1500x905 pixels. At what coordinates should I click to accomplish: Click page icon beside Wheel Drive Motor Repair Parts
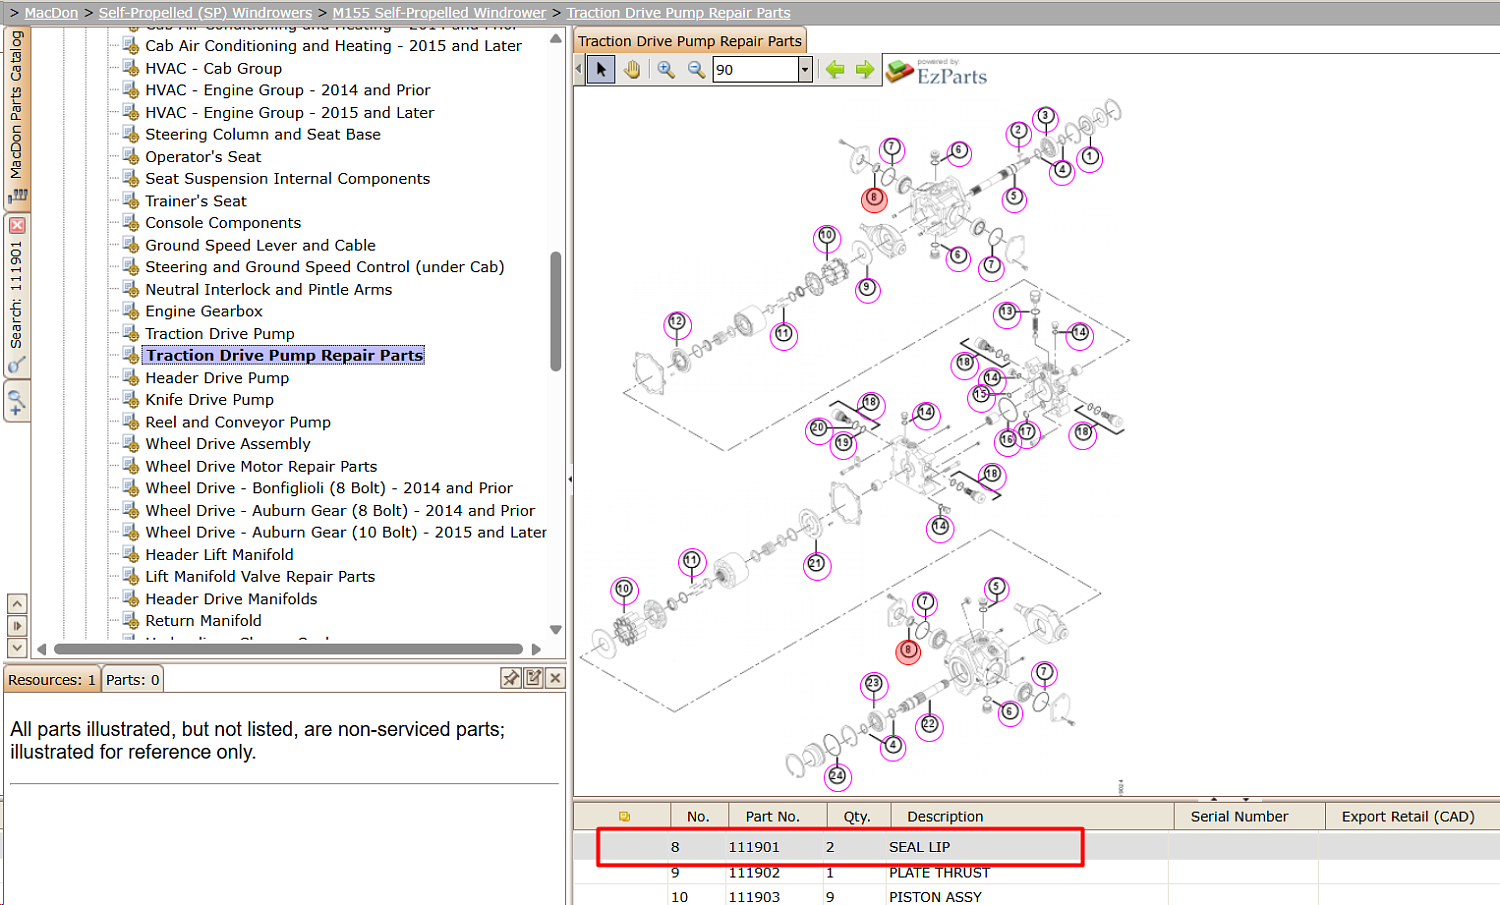pyautogui.click(x=130, y=465)
